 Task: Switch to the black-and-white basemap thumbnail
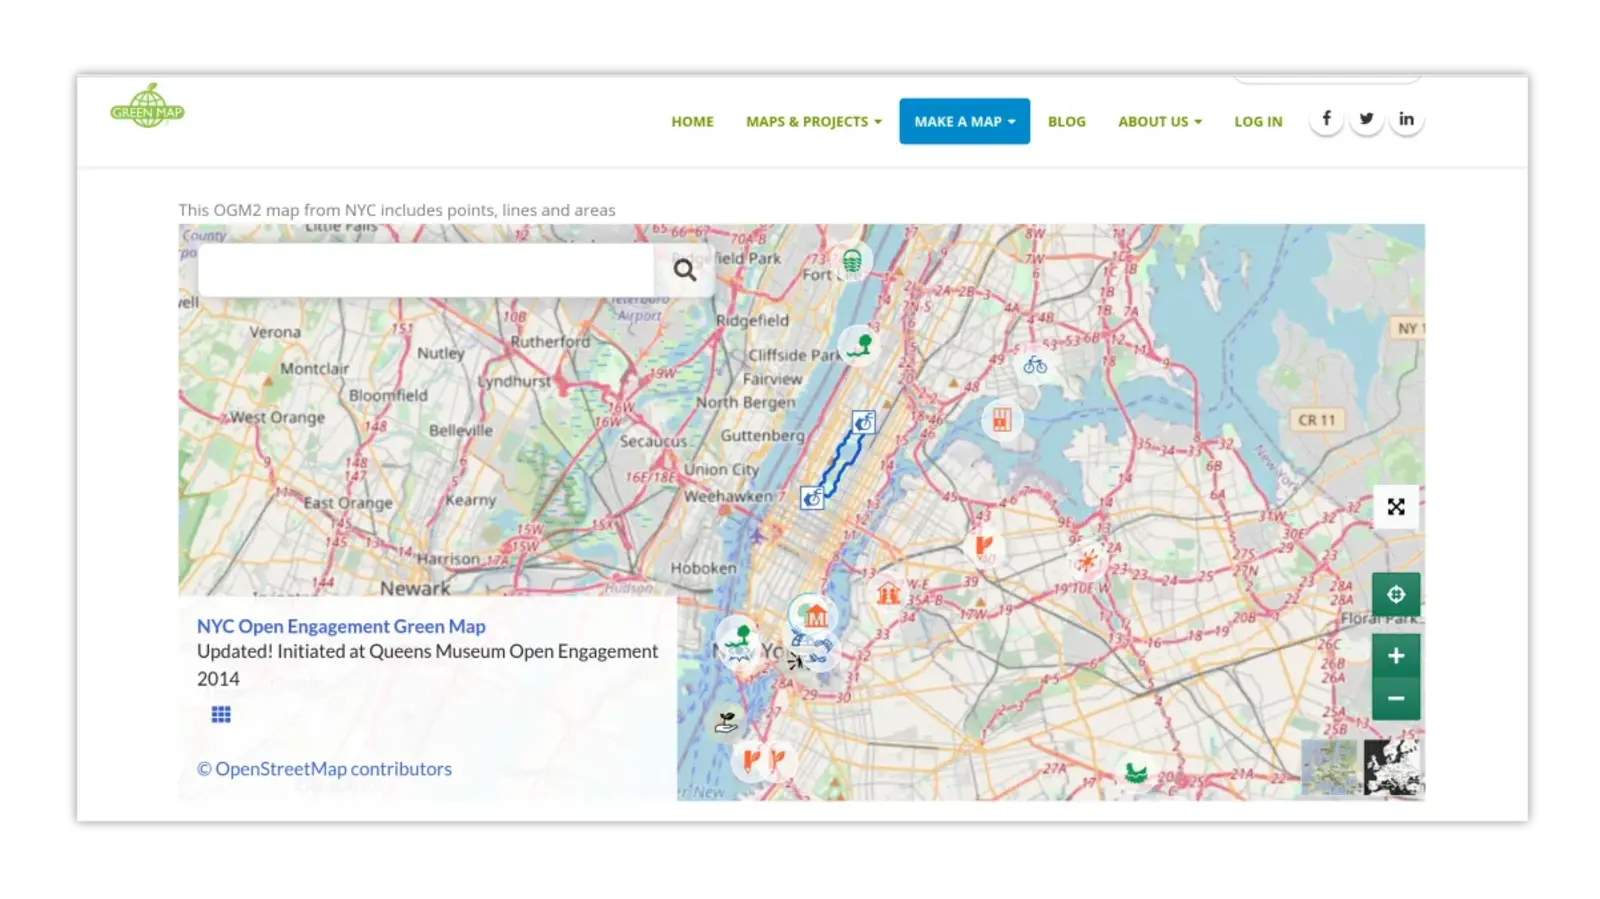(x=1392, y=767)
